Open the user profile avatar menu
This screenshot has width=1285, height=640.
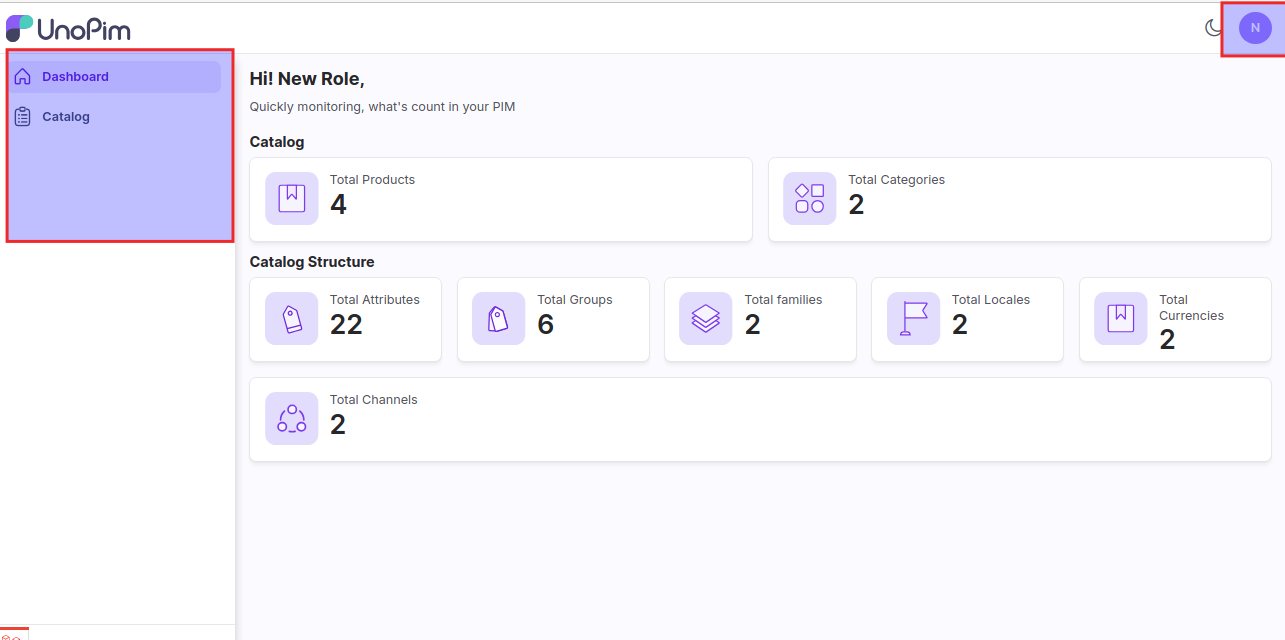(x=1254, y=28)
